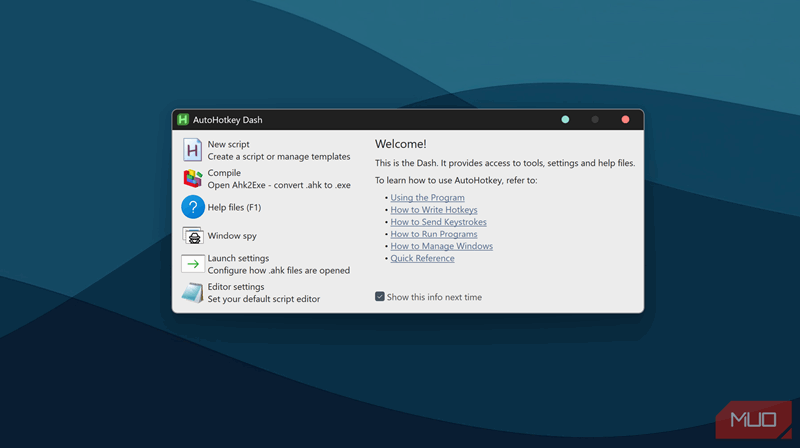Choose the Window spy text entry
This screenshot has height=448, width=800.
coord(232,236)
